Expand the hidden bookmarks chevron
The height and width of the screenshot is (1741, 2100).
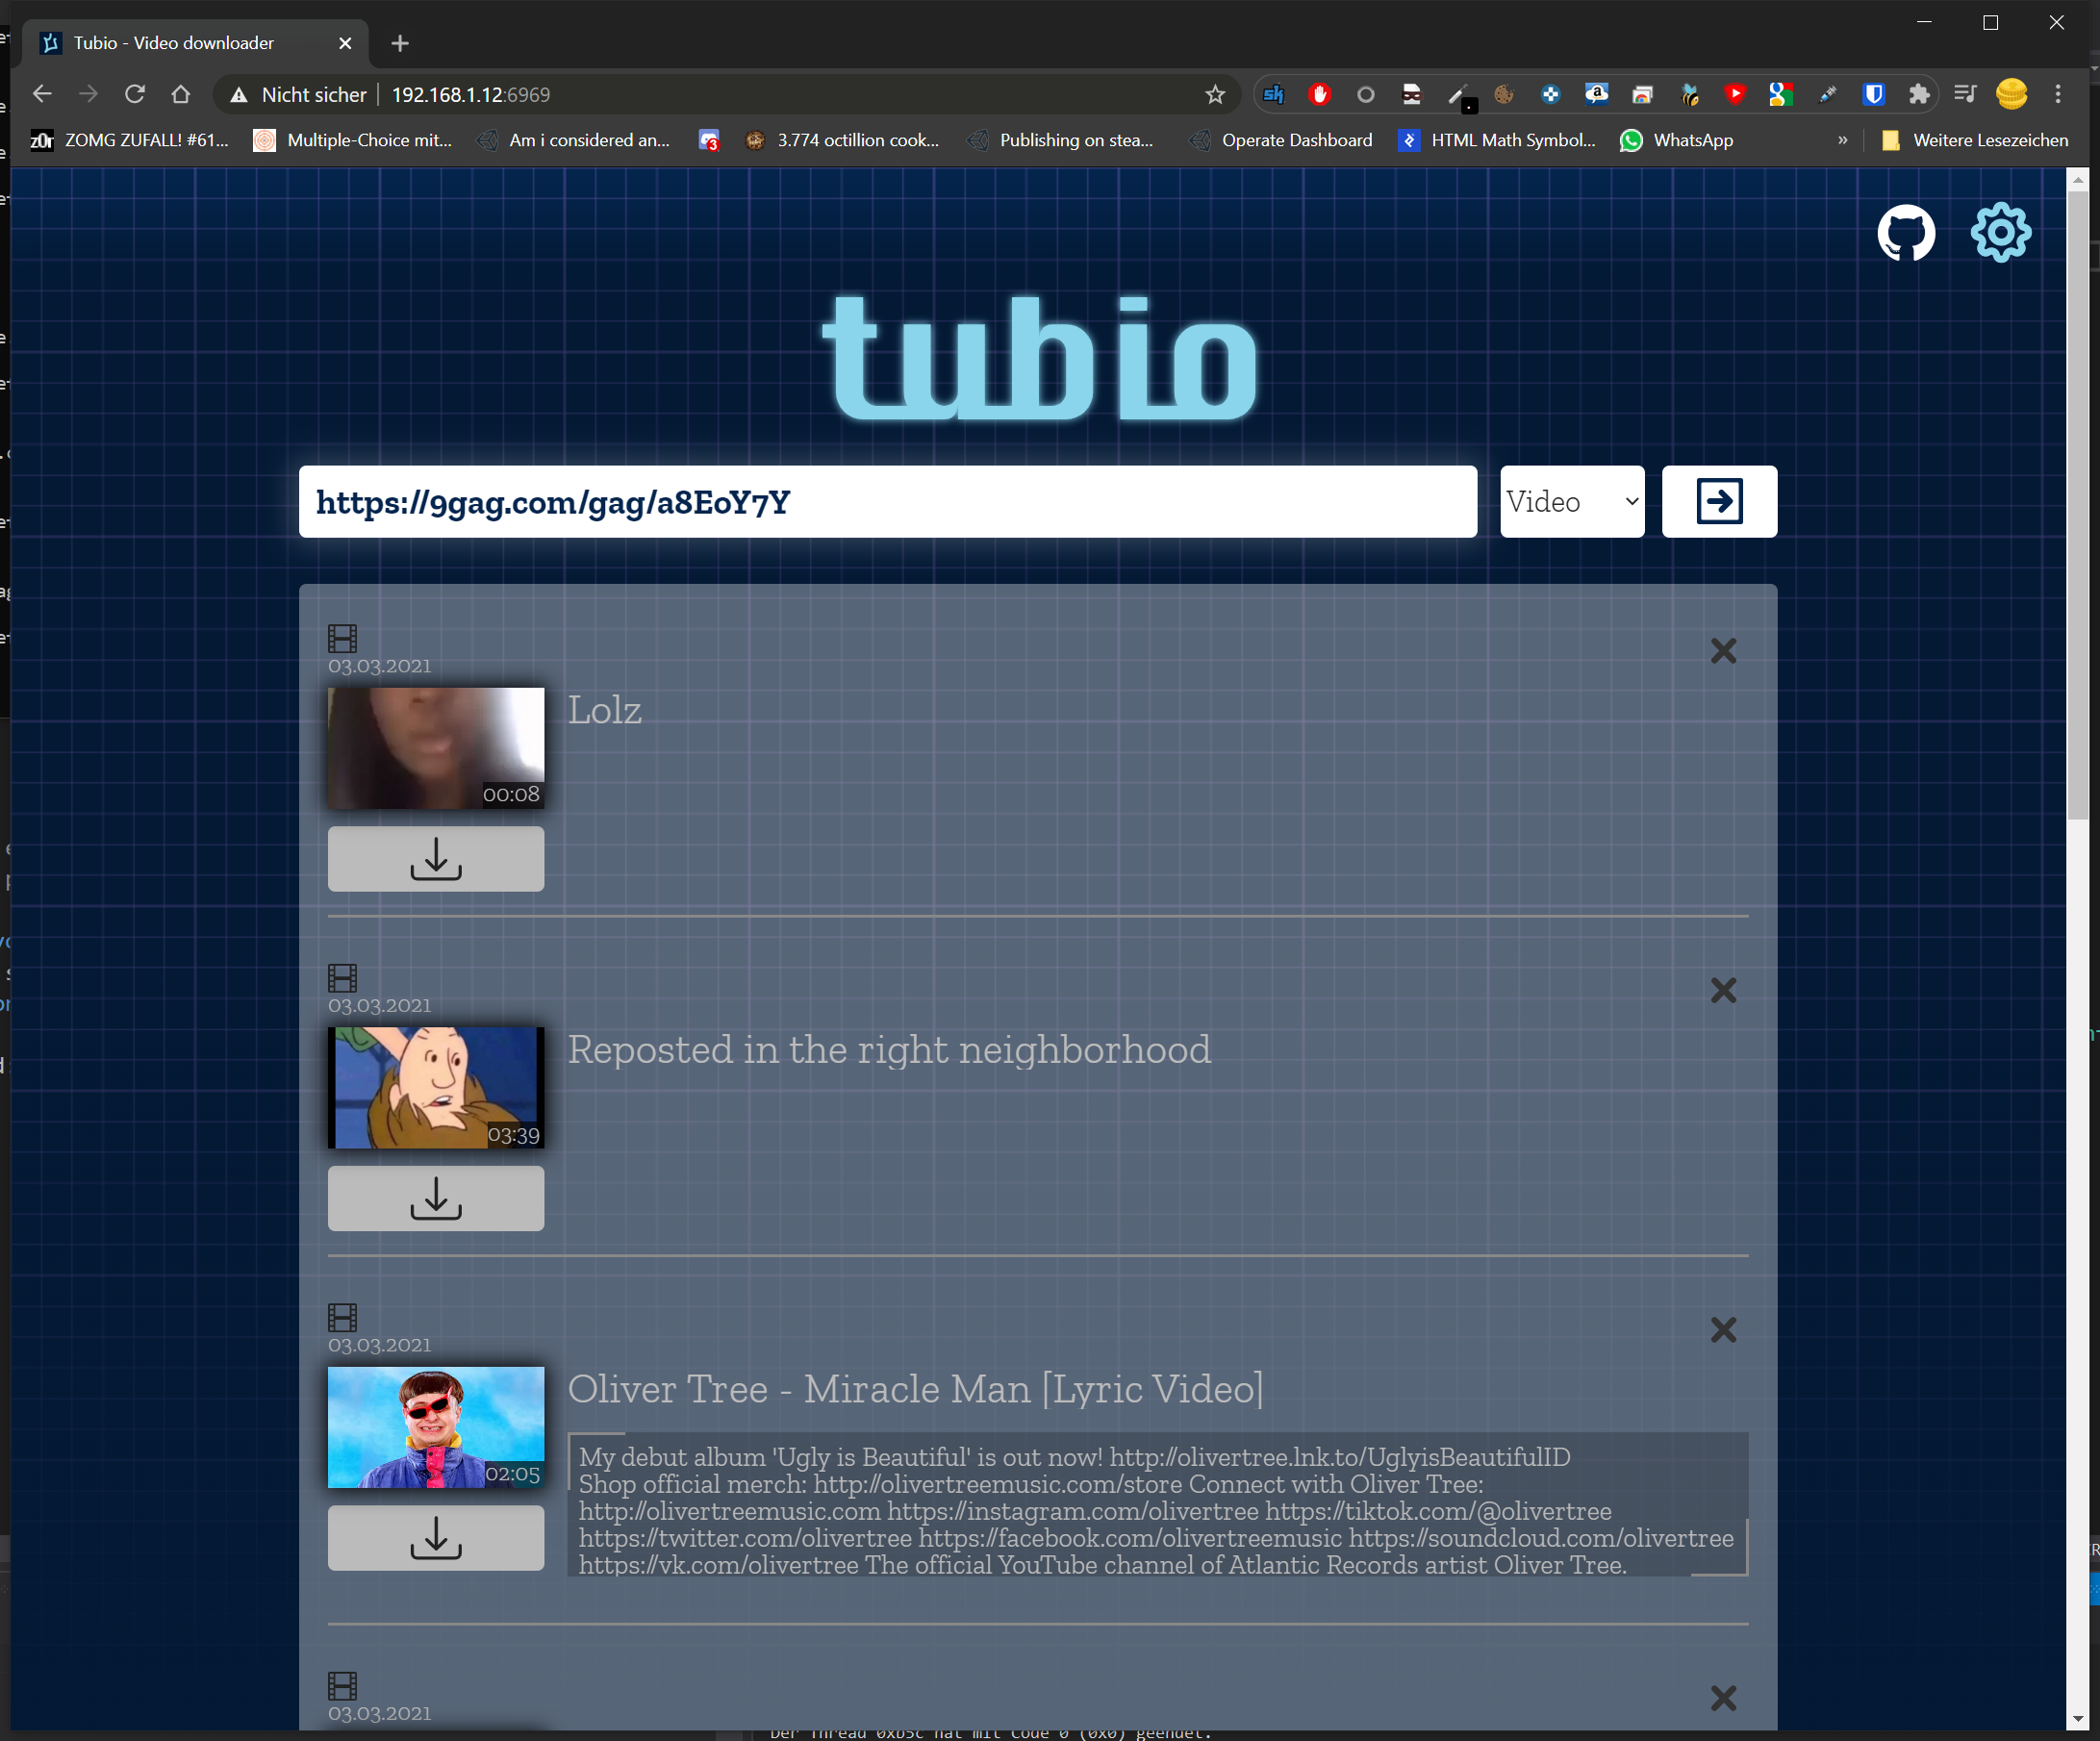tap(1842, 140)
